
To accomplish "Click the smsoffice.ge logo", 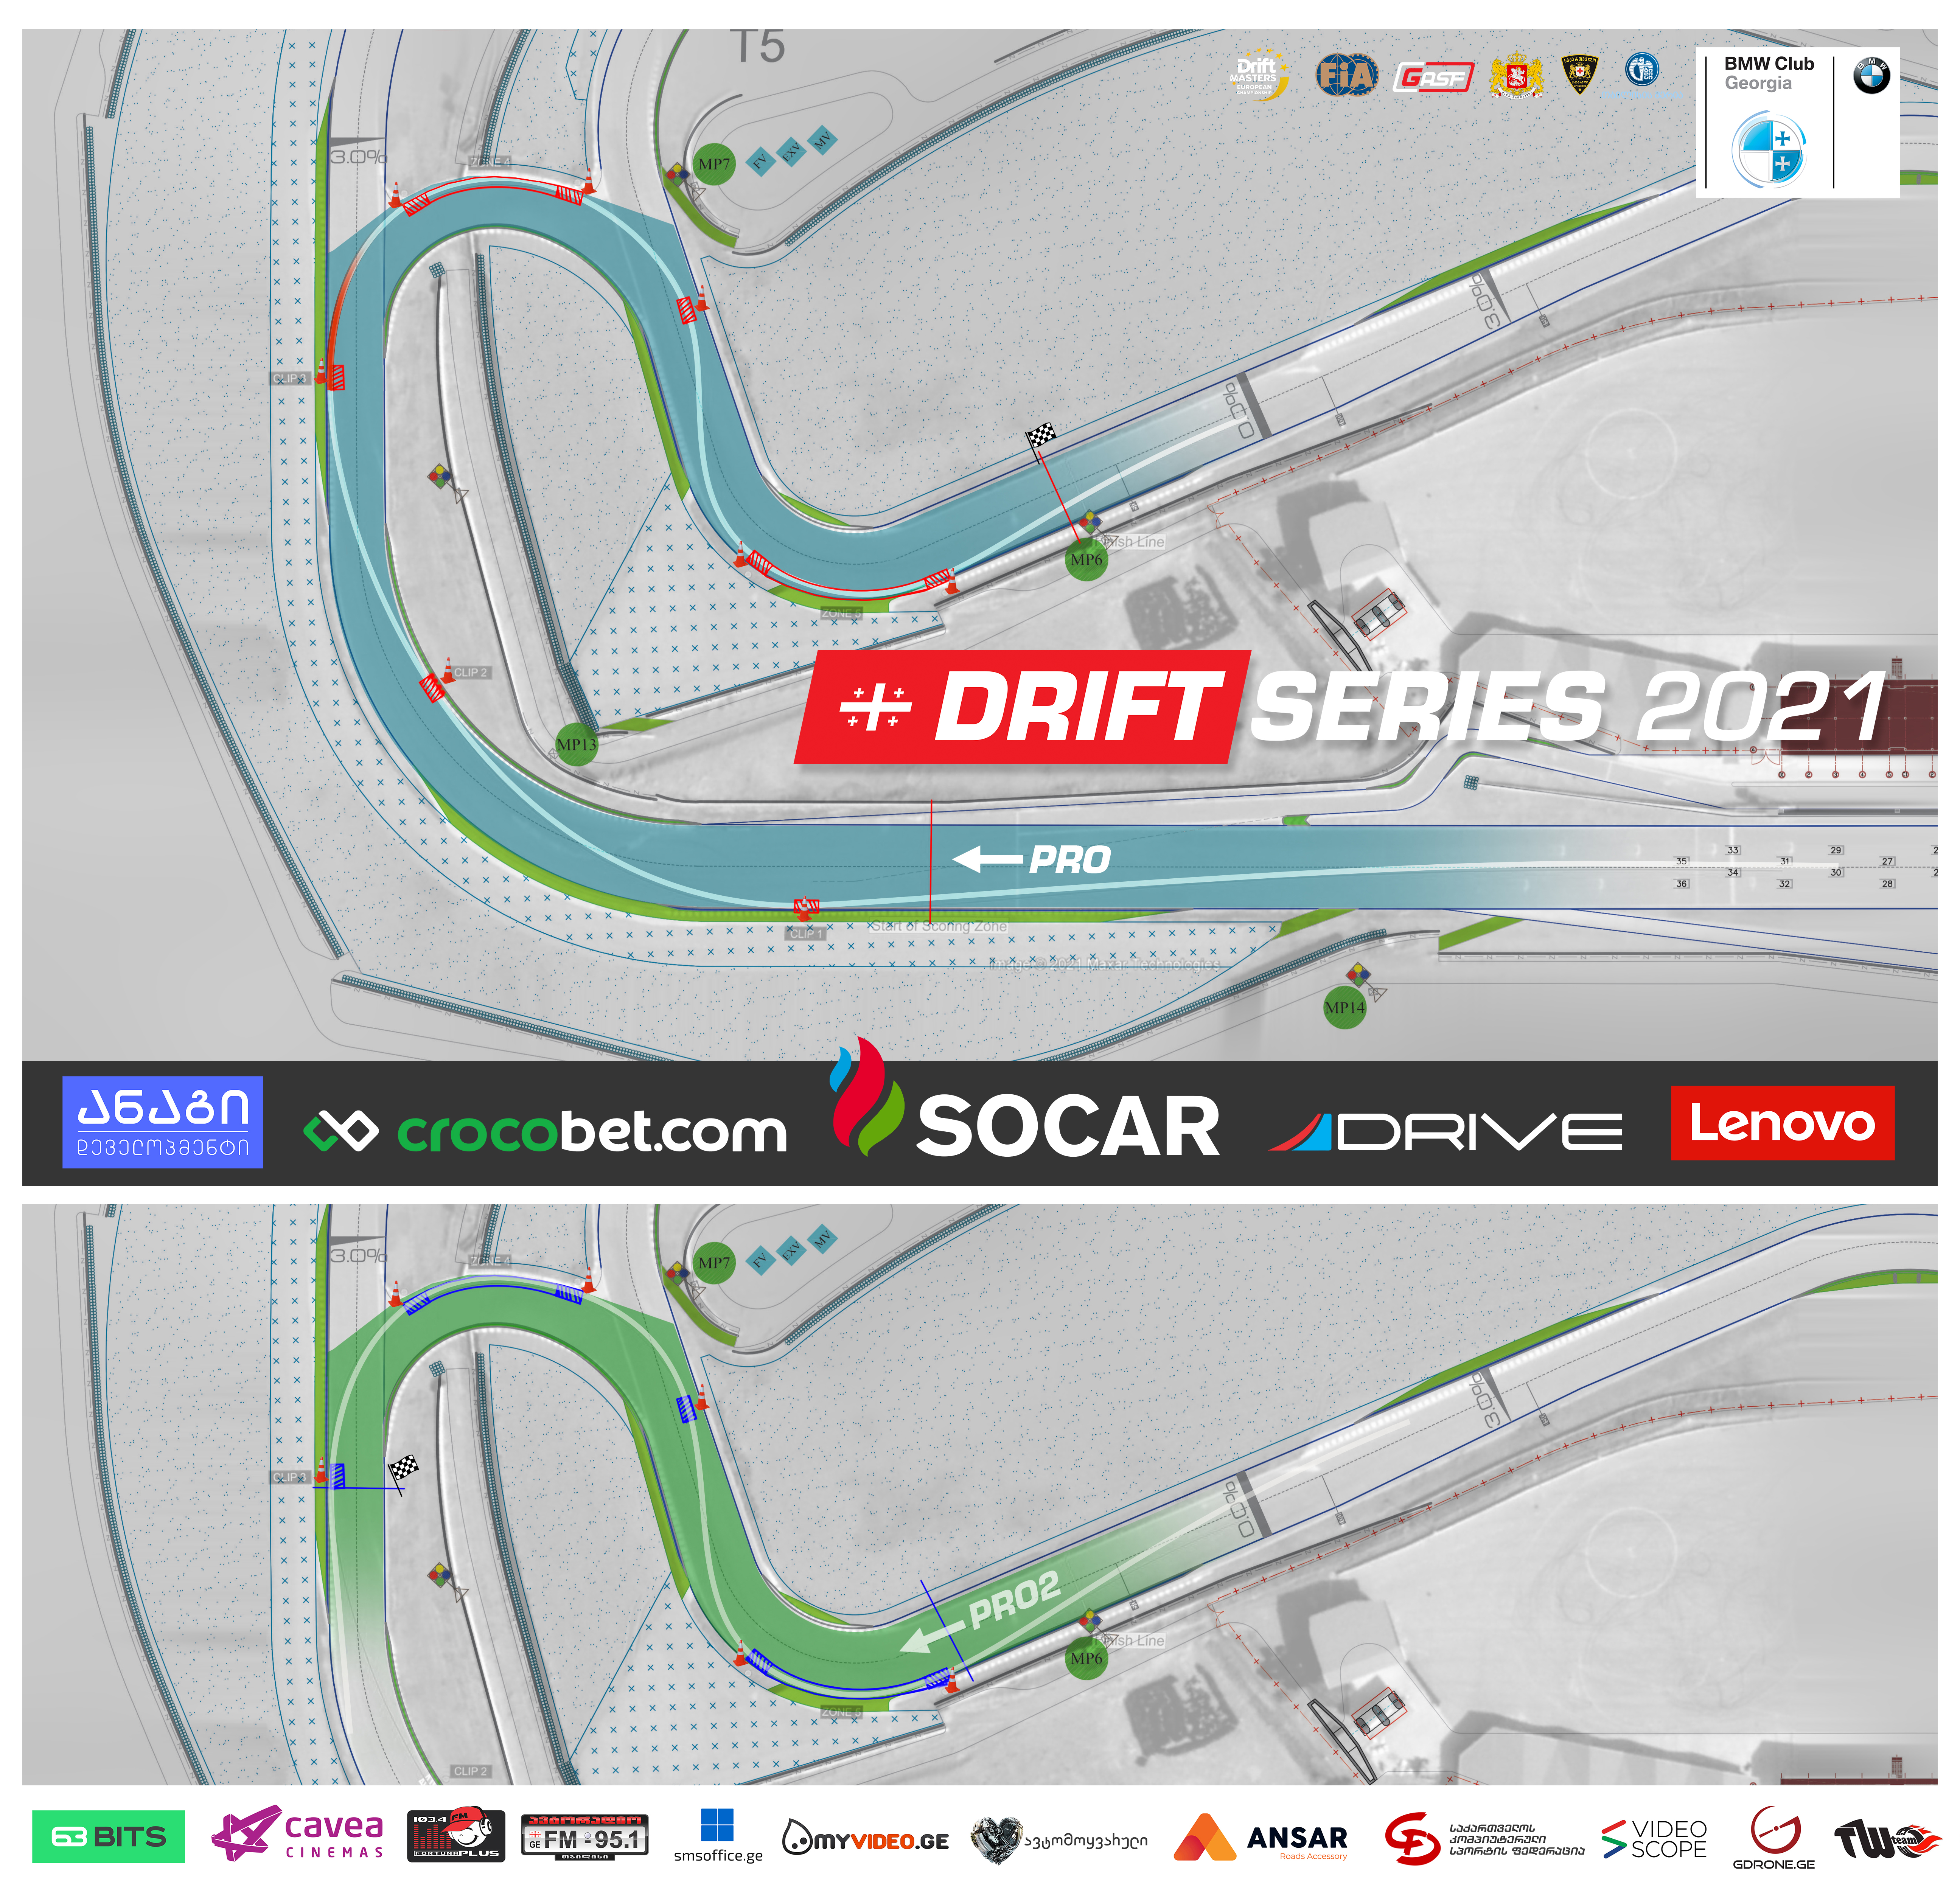I will 718,1836.
